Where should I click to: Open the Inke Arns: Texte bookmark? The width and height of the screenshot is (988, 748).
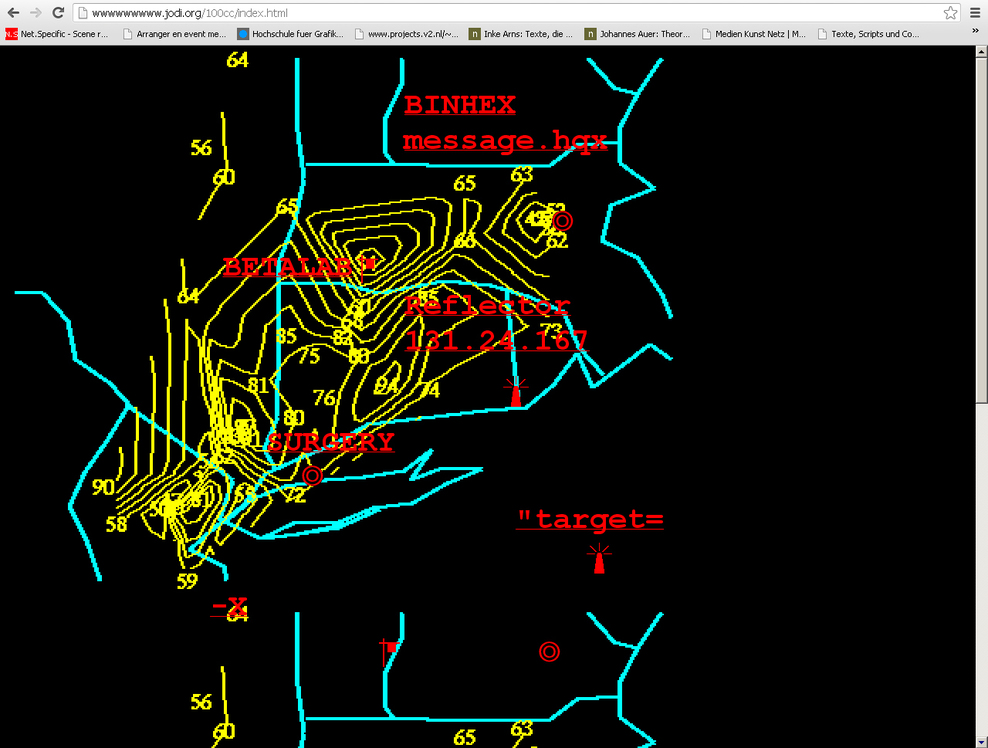[x=521, y=34]
